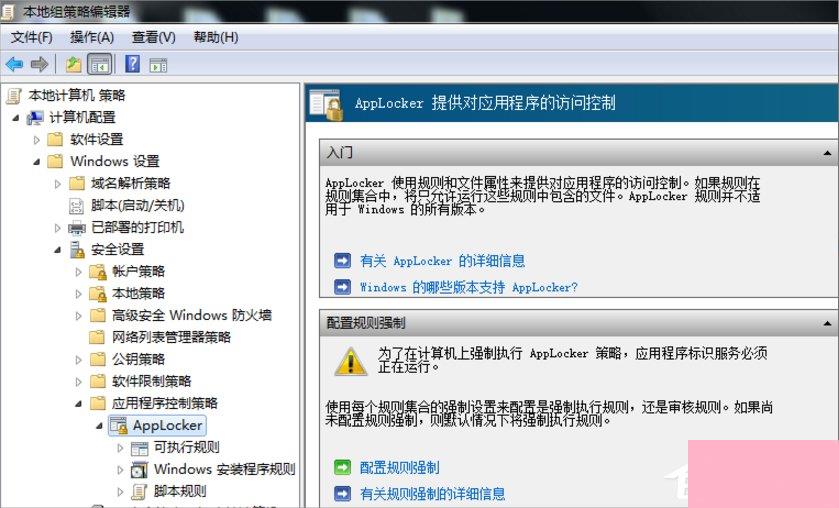The image size is (839, 508).
Task: Click the 本地组策略编辑器 title bar icon
Action: point(7,11)
